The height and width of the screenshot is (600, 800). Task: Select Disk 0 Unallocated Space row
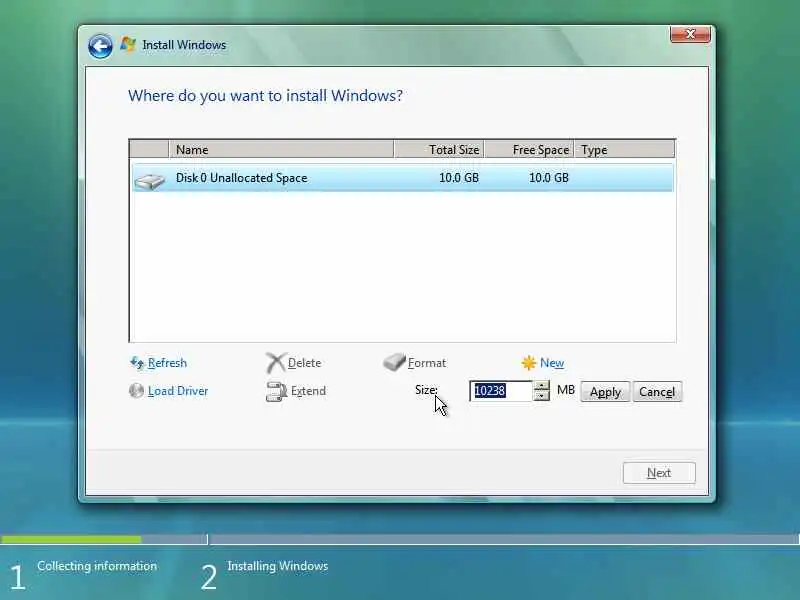403,178
